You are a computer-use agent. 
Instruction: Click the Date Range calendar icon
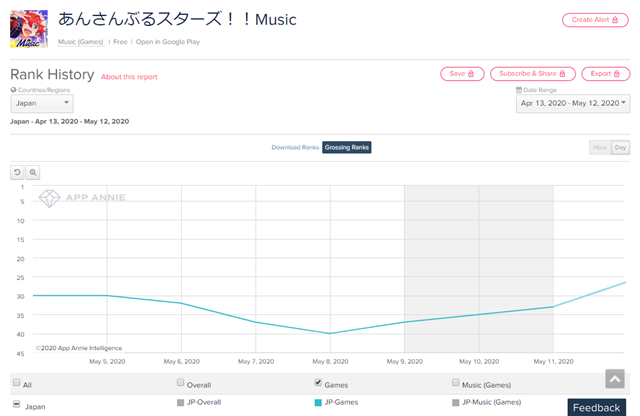519,90
